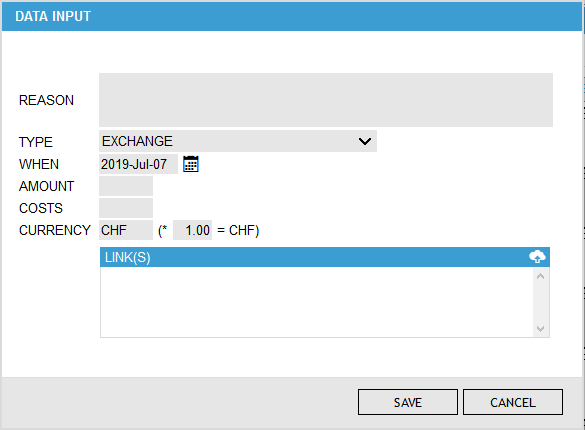The height and width of the screenshot is (430, 585).
Task: Click the CURRENCY label
Action: click(x=55, y=230)
